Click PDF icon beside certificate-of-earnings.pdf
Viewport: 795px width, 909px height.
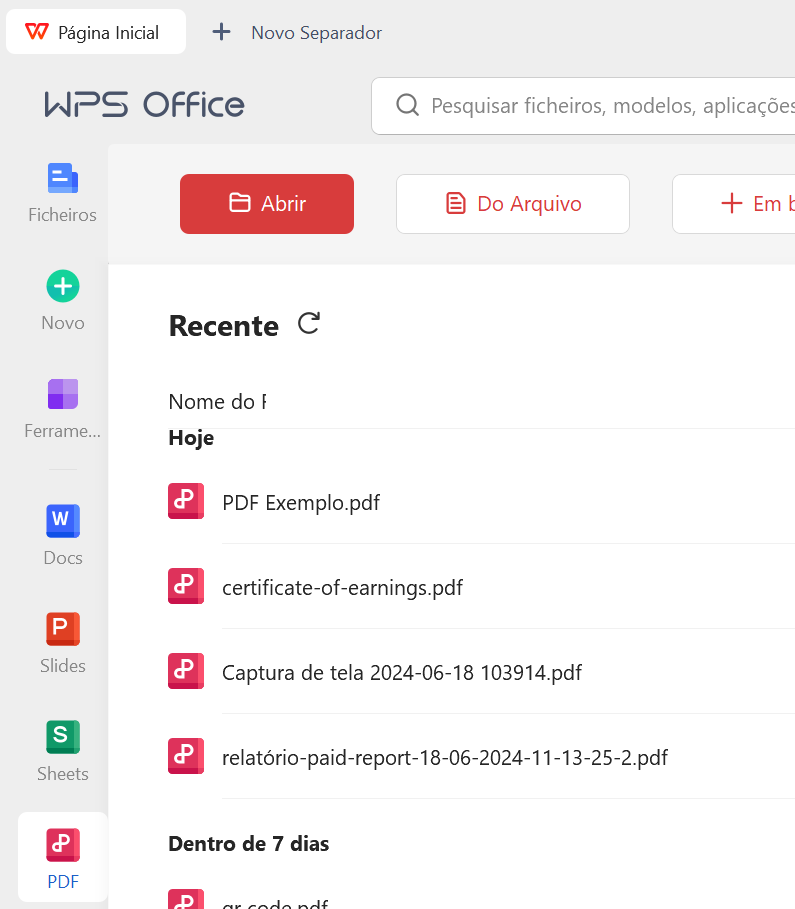click(186, 586)
